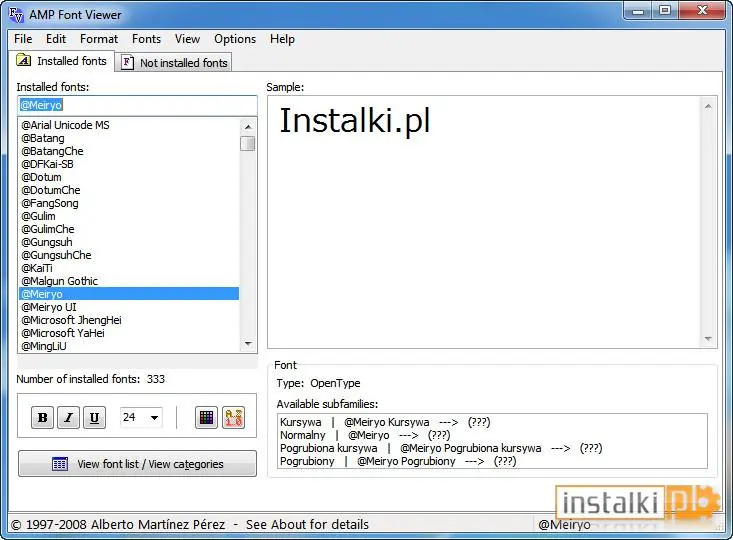Select @Batang font in the list
This screenshot has width=733, height=540.
point(129,138)
